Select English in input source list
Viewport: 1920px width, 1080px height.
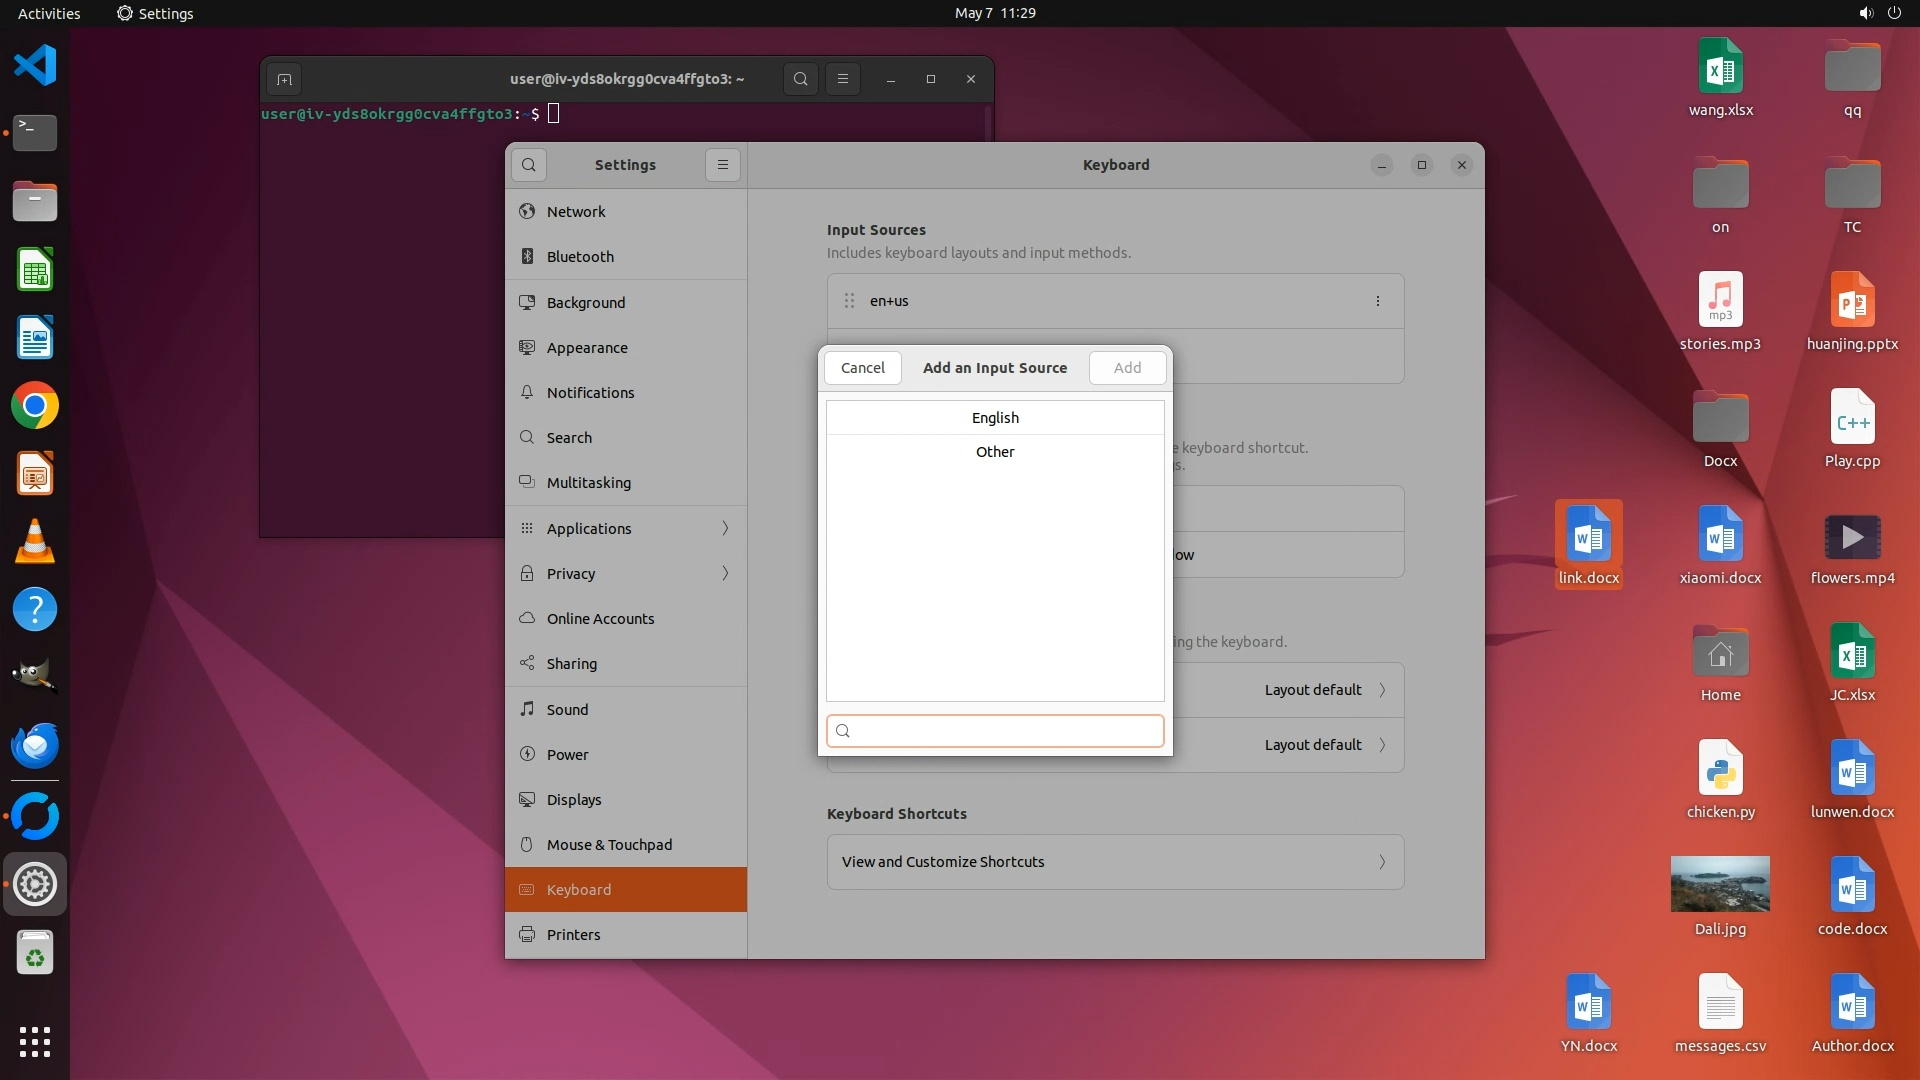tap(995, 418)
